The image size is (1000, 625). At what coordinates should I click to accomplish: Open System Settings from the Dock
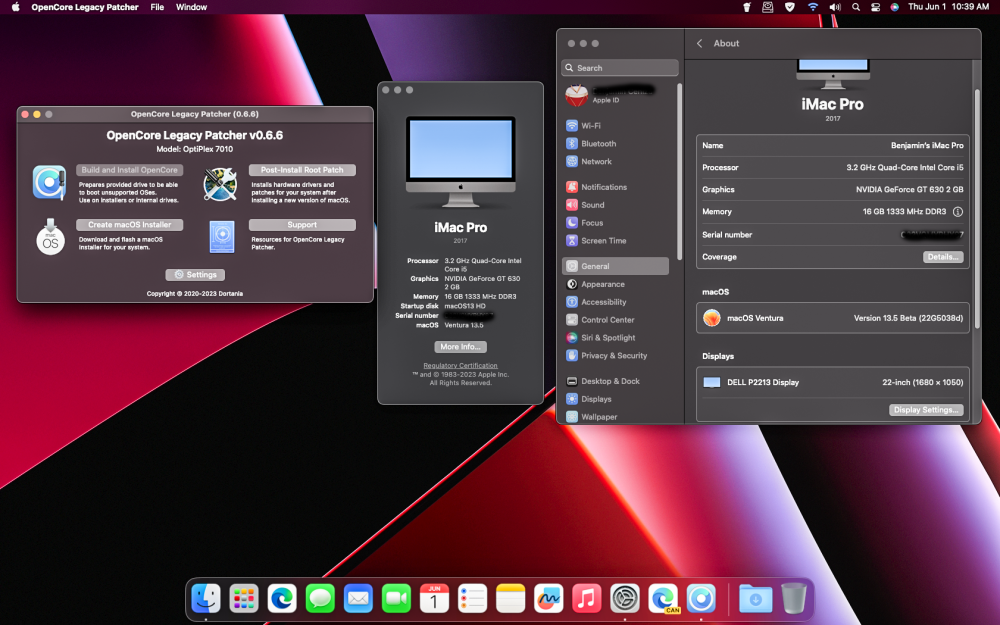[x=625, y=599]
